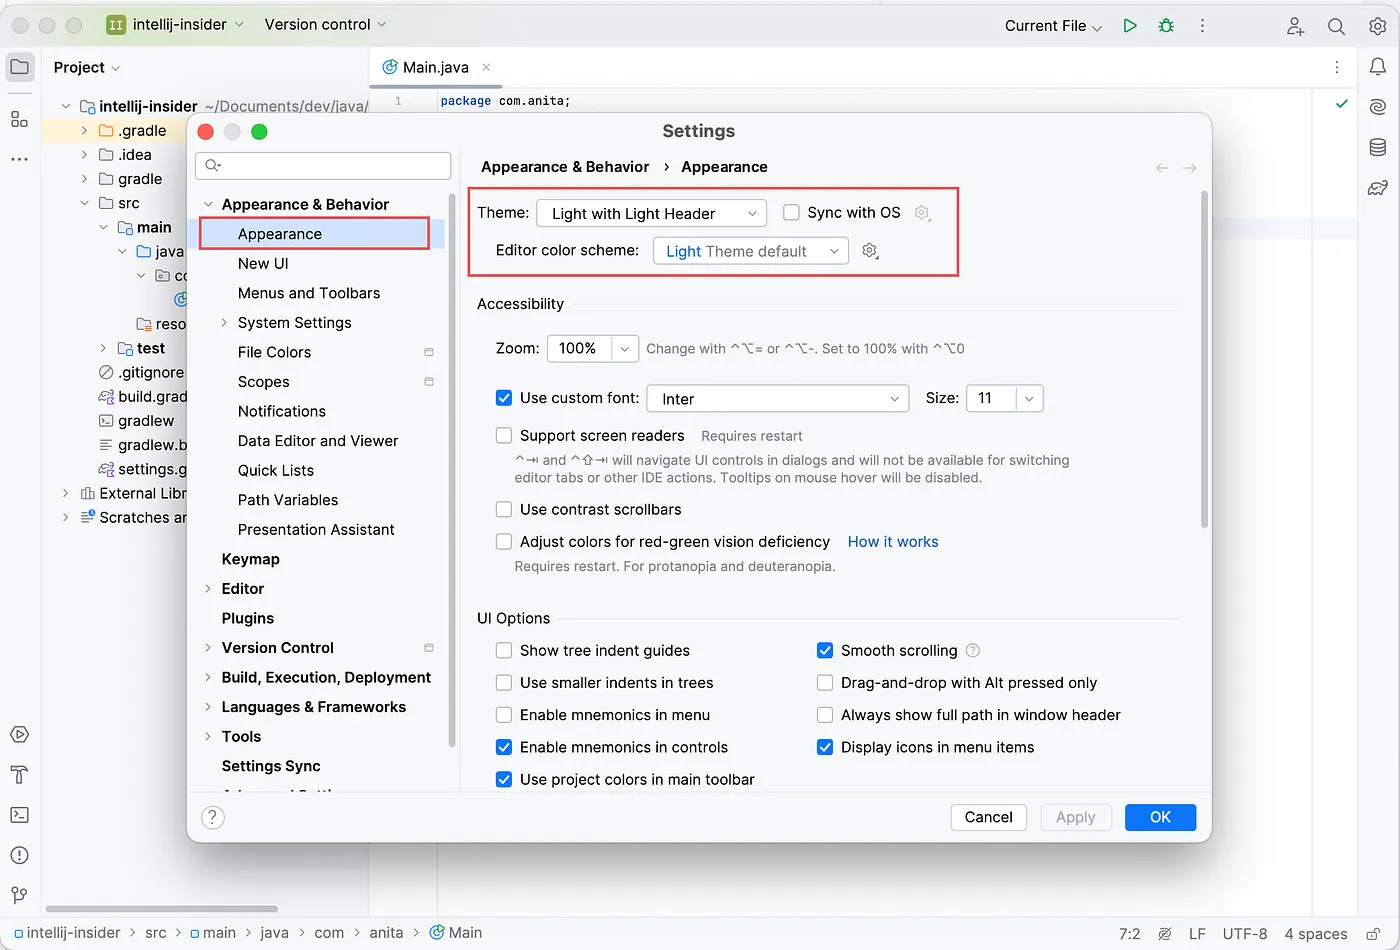The image size is (1400, 950).
Task: Open the Editor color scheme dropdown
Action: tap(750, 250)
